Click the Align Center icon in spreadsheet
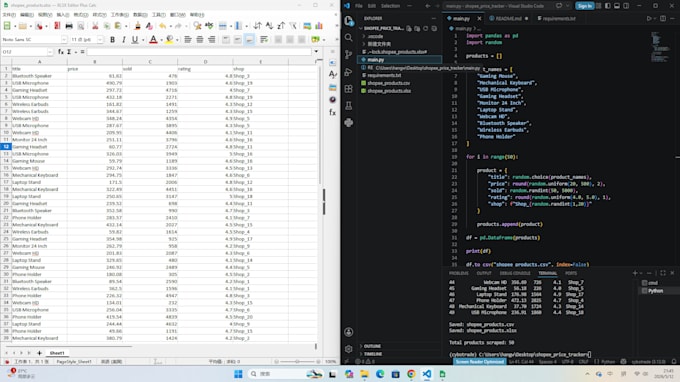Image resolution: width=680 pixels, height=382 pixels. (x=200, y=39)
